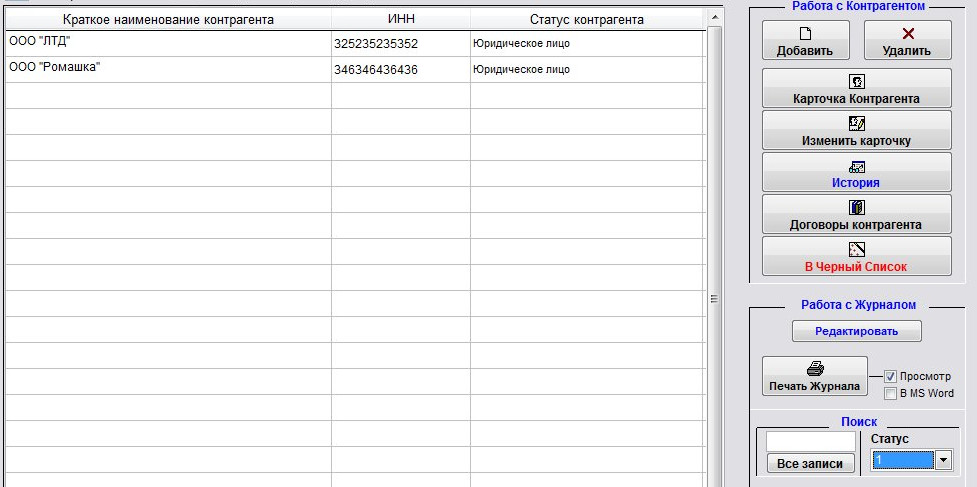Focus the Поиск search input field
977x487 pixels.
click(811, 442)
